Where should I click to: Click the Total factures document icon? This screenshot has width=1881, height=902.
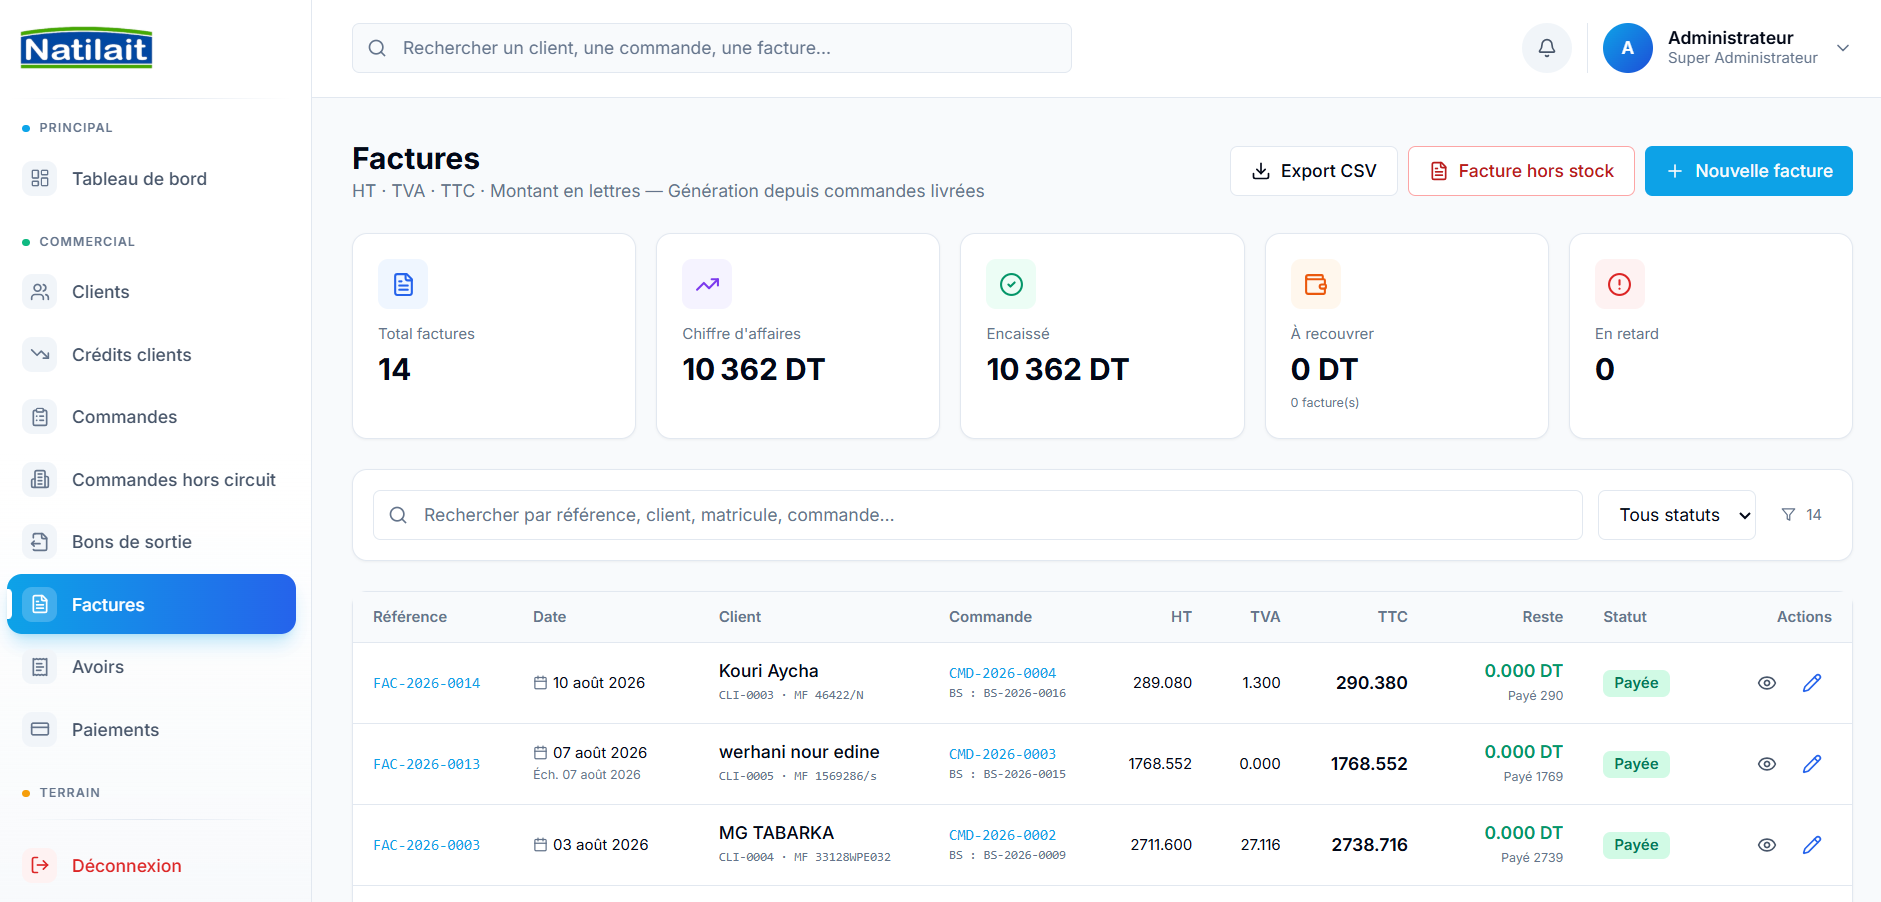[403, 284]
